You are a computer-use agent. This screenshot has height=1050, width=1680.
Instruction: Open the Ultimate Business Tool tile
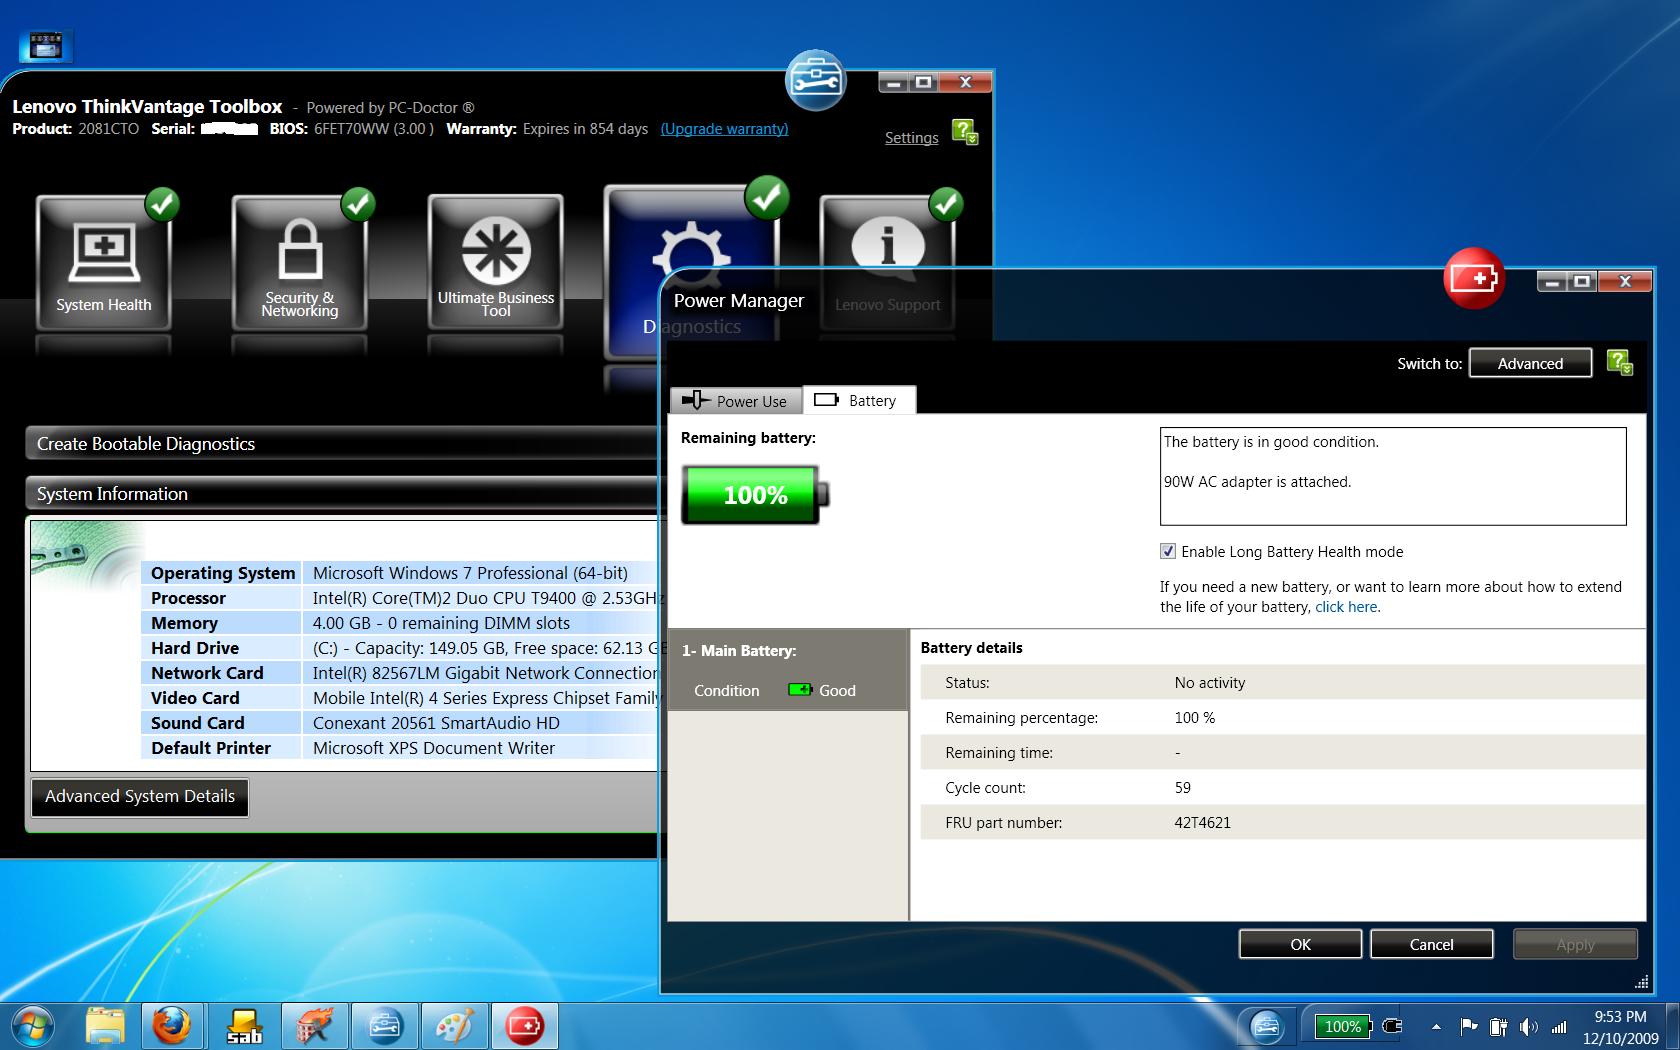[x=496, y=262]
